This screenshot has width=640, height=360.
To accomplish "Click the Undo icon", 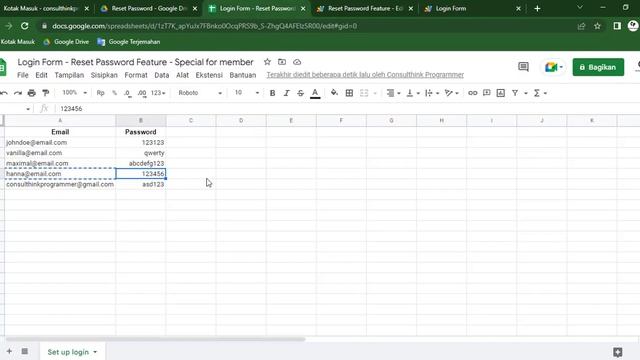I will point(4,93).
